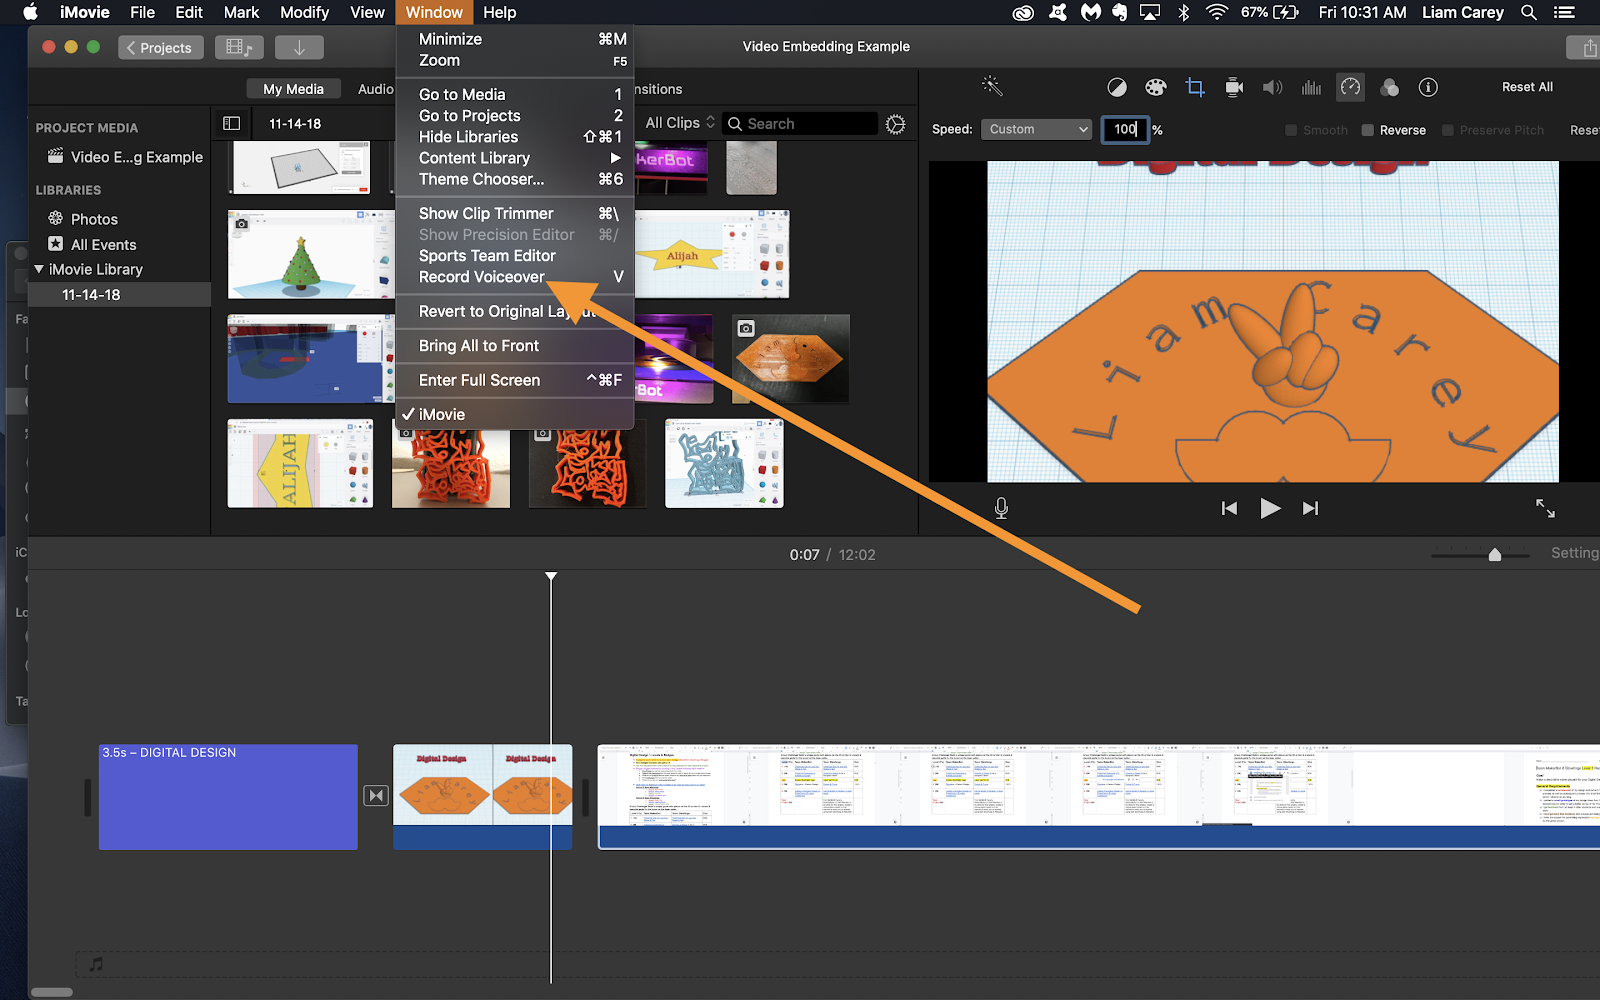Expand viewer to full screen

[1545, 508]
